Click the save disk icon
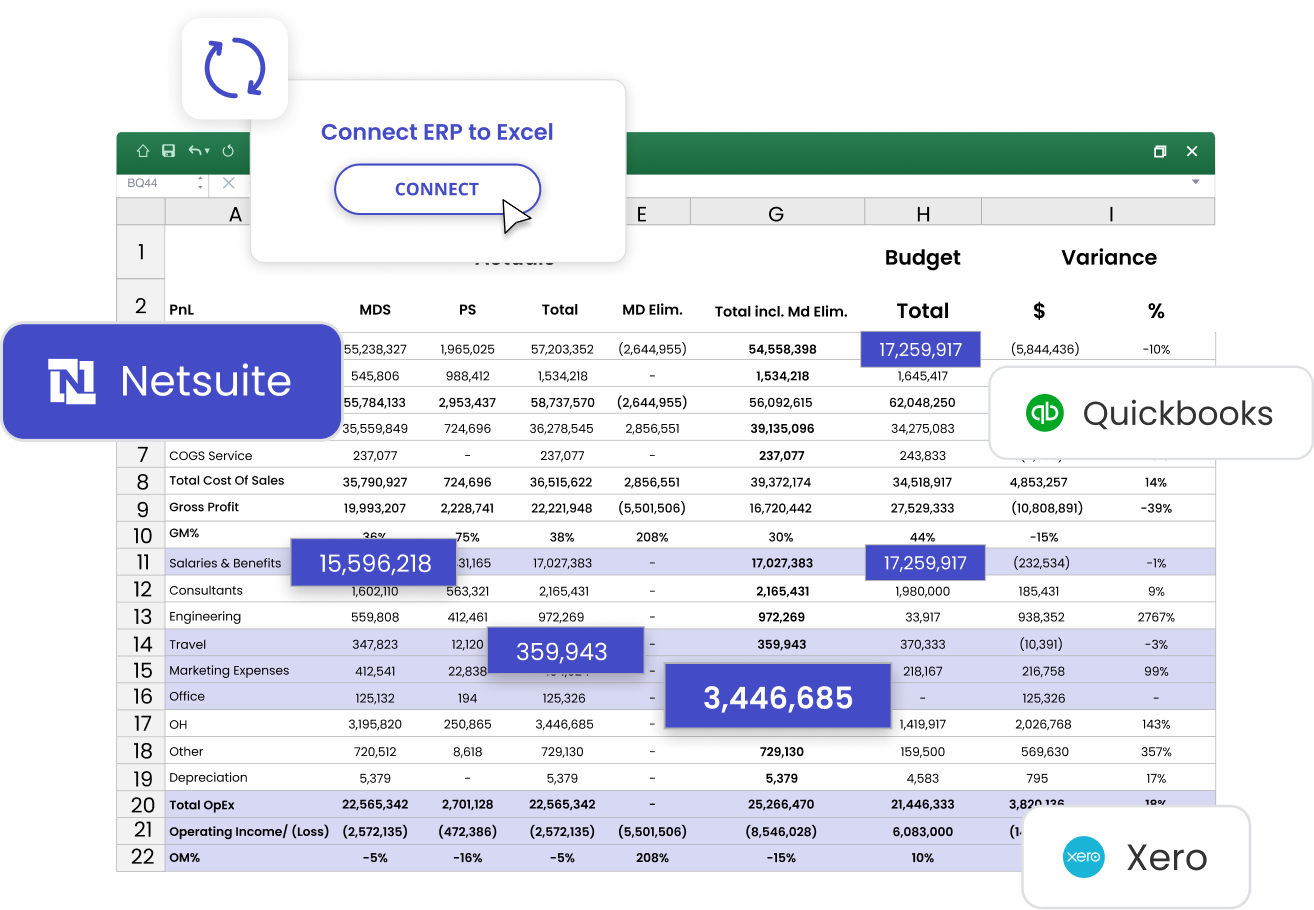 click(169, 151)
